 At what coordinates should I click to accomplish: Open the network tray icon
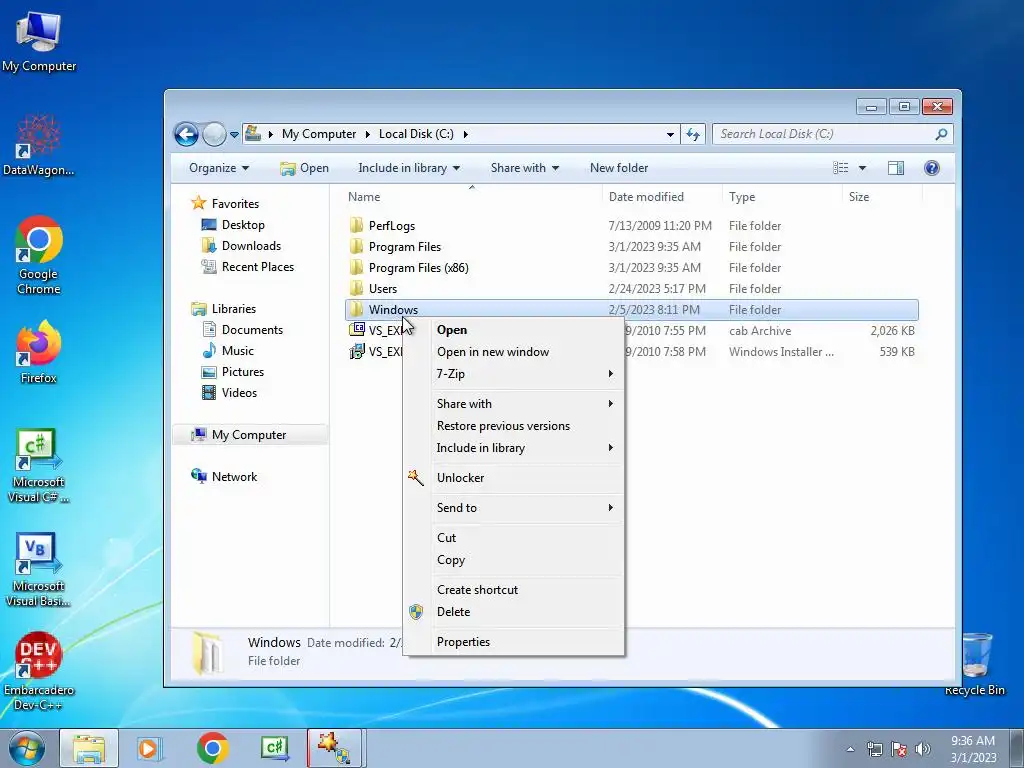pos(874,749)
